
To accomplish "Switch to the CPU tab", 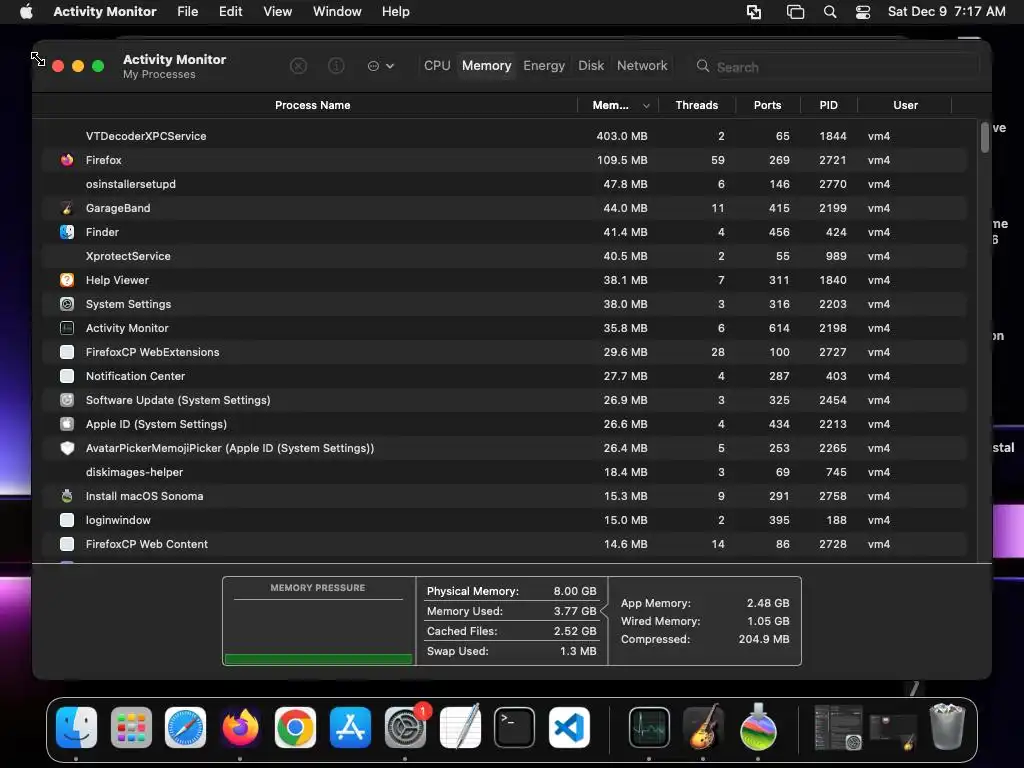I will 437,65.
